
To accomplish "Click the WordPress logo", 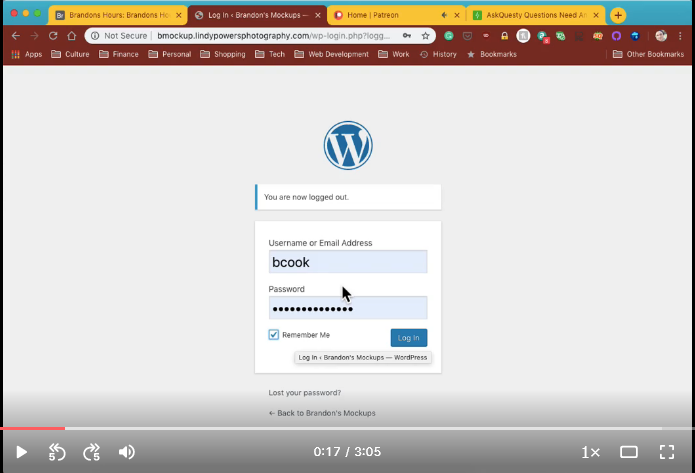I will (348, 145).
